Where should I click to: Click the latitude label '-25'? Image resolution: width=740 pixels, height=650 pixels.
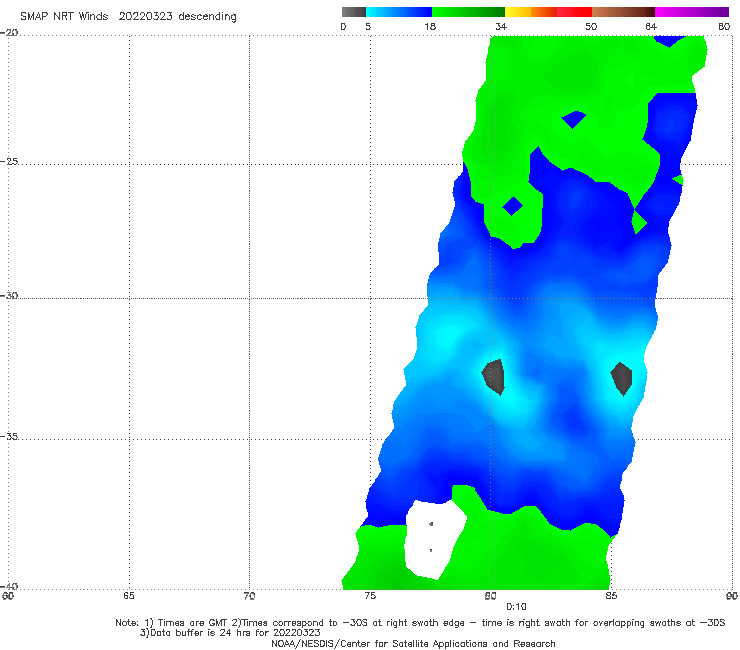click(x=9, y=161)
